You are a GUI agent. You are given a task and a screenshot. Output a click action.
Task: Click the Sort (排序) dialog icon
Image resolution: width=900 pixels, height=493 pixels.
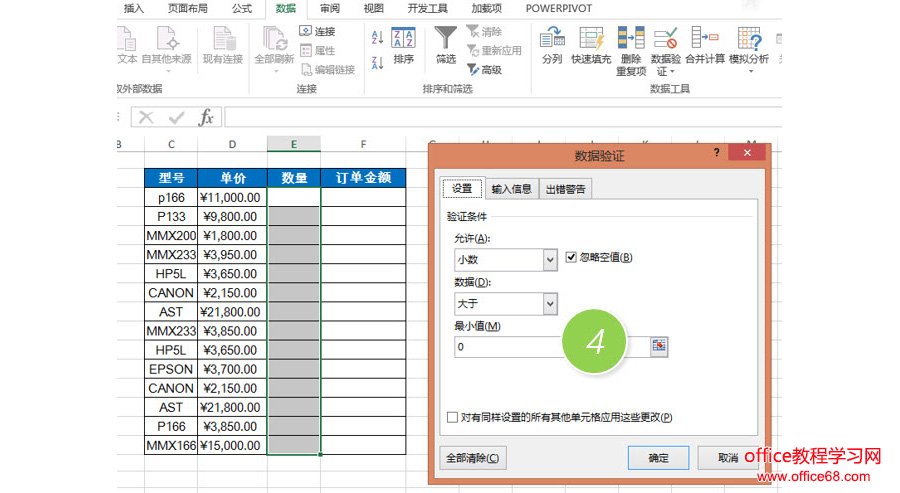click(403, 38)
